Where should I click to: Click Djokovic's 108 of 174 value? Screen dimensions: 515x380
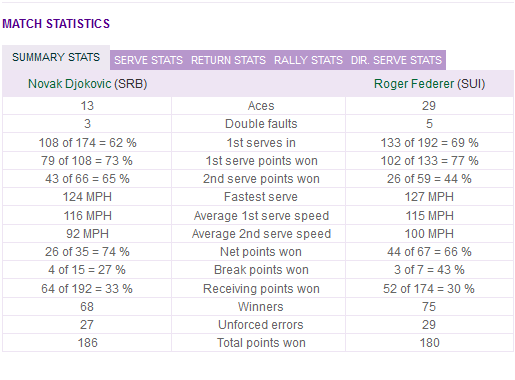coord(87,143)
